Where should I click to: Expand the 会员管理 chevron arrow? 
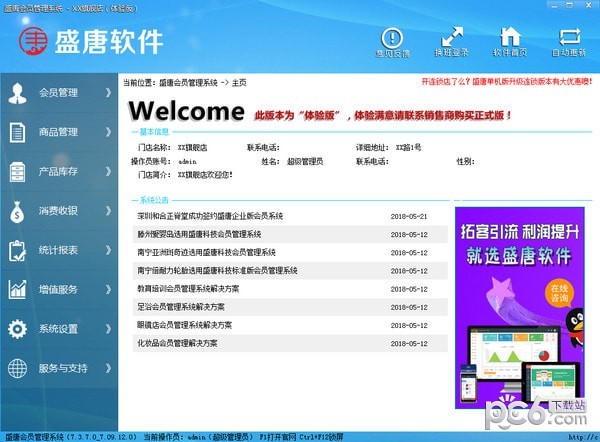[x=108, y=93]
